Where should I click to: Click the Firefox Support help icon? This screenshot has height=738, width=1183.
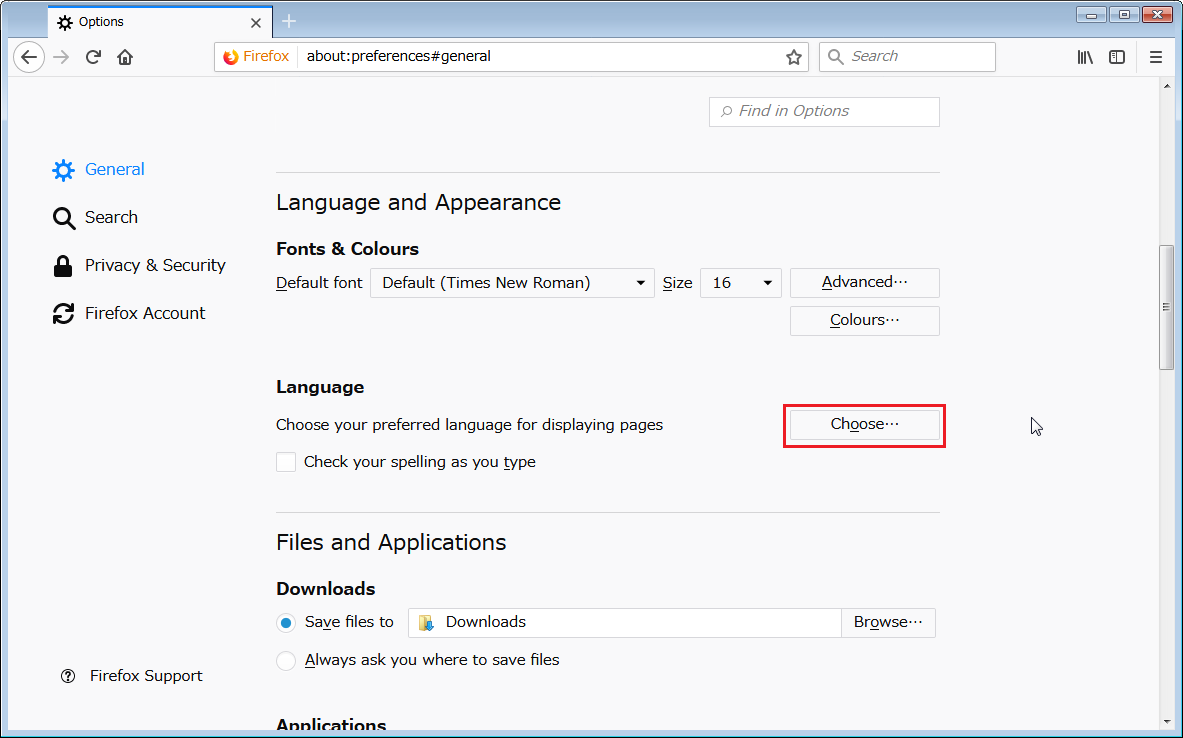68,676
